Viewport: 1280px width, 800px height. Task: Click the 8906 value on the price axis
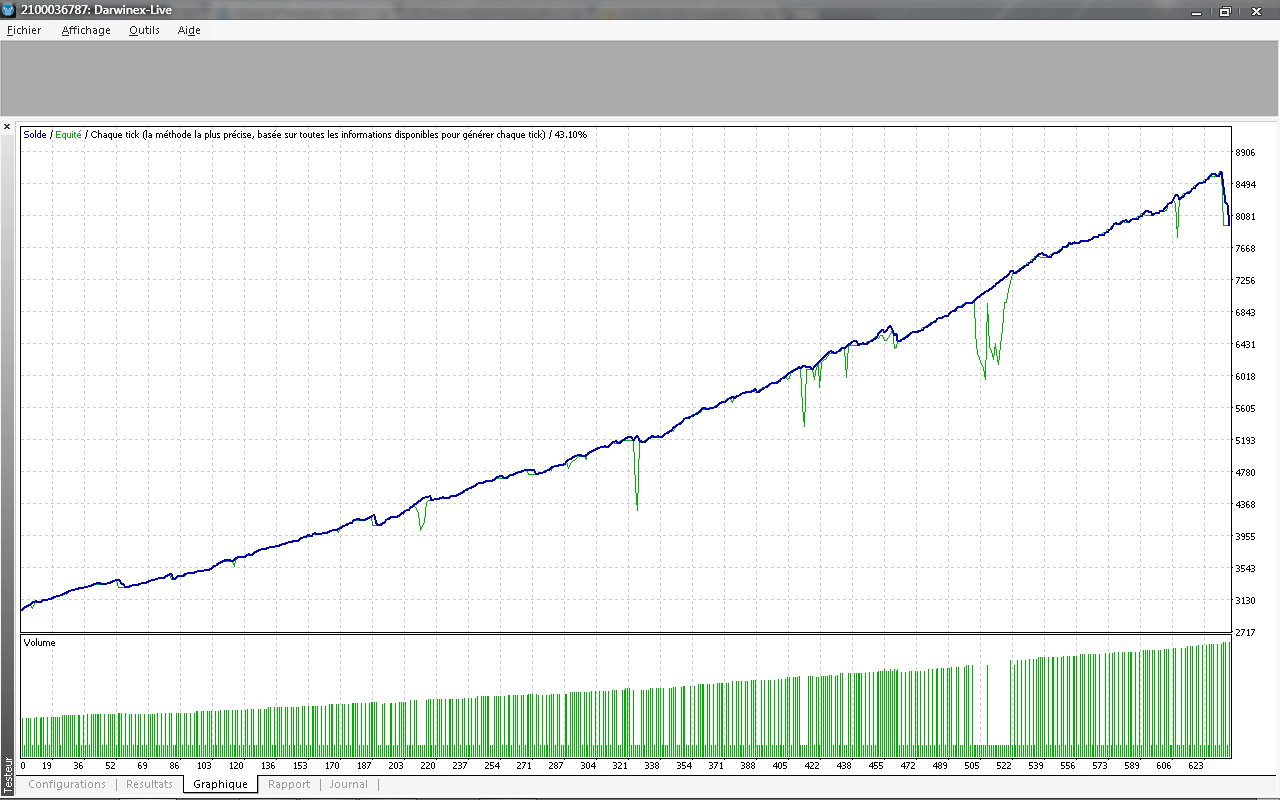click(x=1245, y=152)
